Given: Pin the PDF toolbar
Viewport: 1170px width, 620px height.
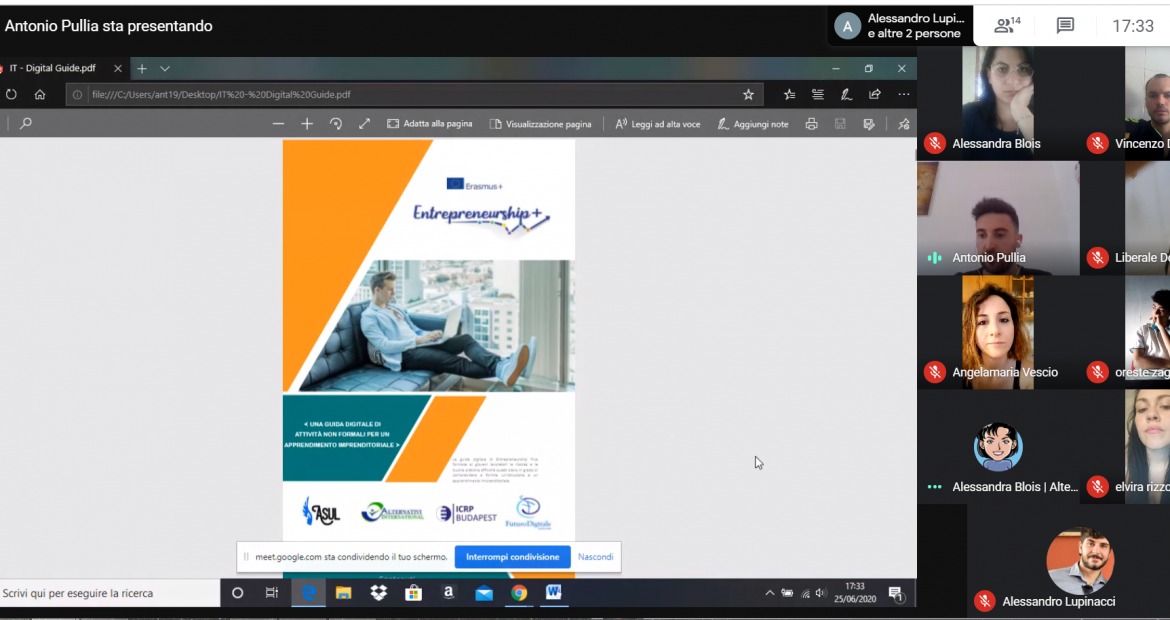Looking at the screenshot, I should pos(904,124).
